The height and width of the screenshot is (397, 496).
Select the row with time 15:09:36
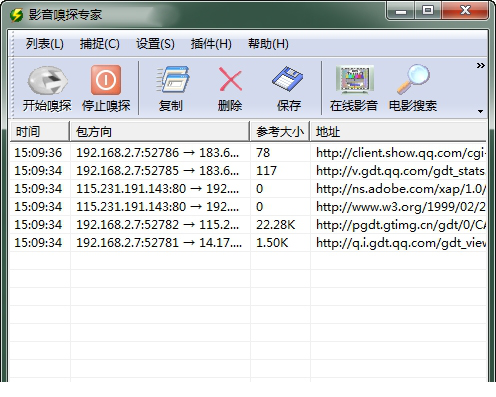pyautogui.click(x=248, y=153)
